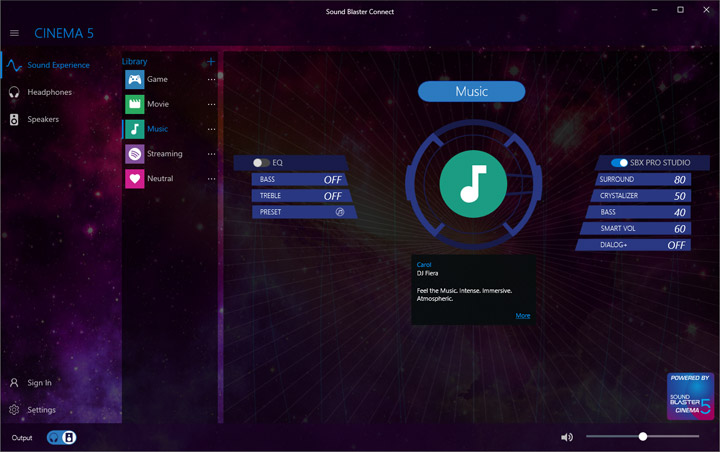Select the Neutral heart profile icon
This screenshot has height=452, width=720.
[x=135, y=179]
